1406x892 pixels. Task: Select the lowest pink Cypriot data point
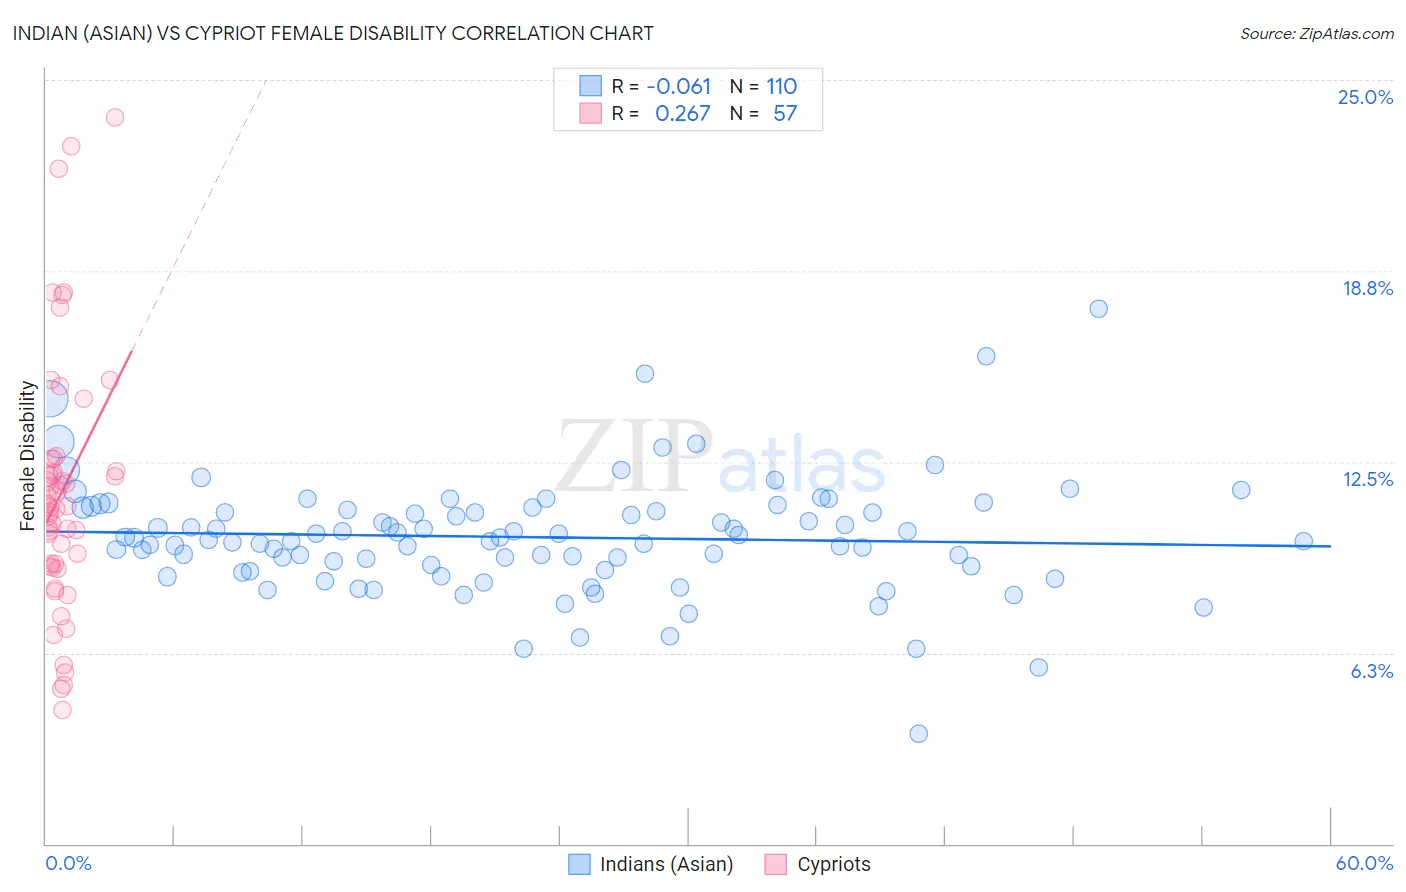pyautogui.click(x=62, y=710)
